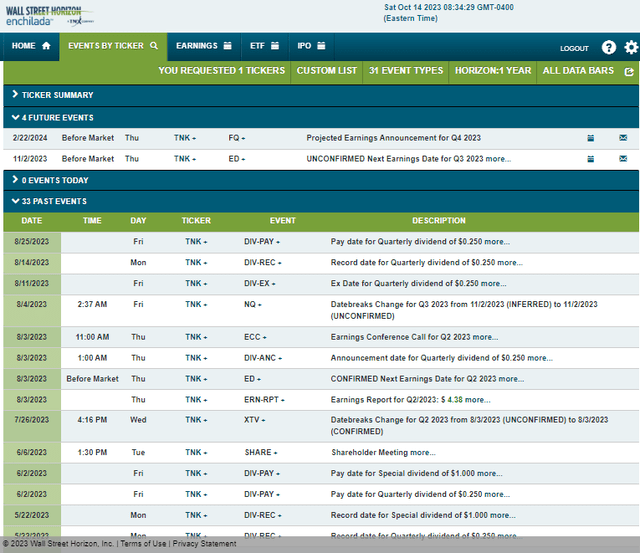The height and width of the screenshot is (553, 640).
Task: Expand the Ticker Summary section
Action: pos(321,95)
